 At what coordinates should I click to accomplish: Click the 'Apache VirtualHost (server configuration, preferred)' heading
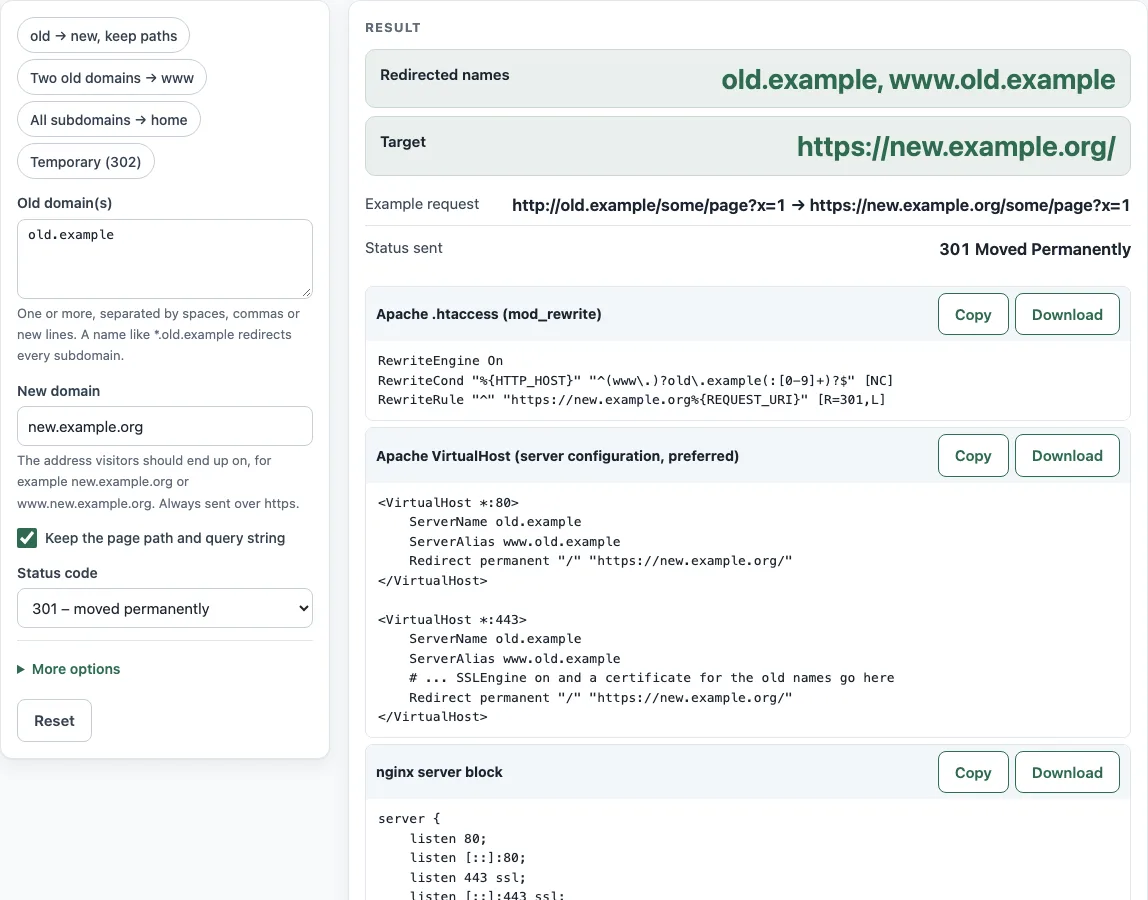(x=557, y=455)
